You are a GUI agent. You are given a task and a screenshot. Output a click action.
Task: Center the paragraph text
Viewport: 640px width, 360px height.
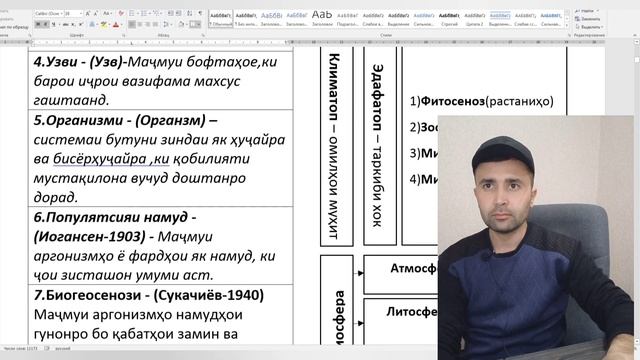pyautogui.click(x=140, y=24)
